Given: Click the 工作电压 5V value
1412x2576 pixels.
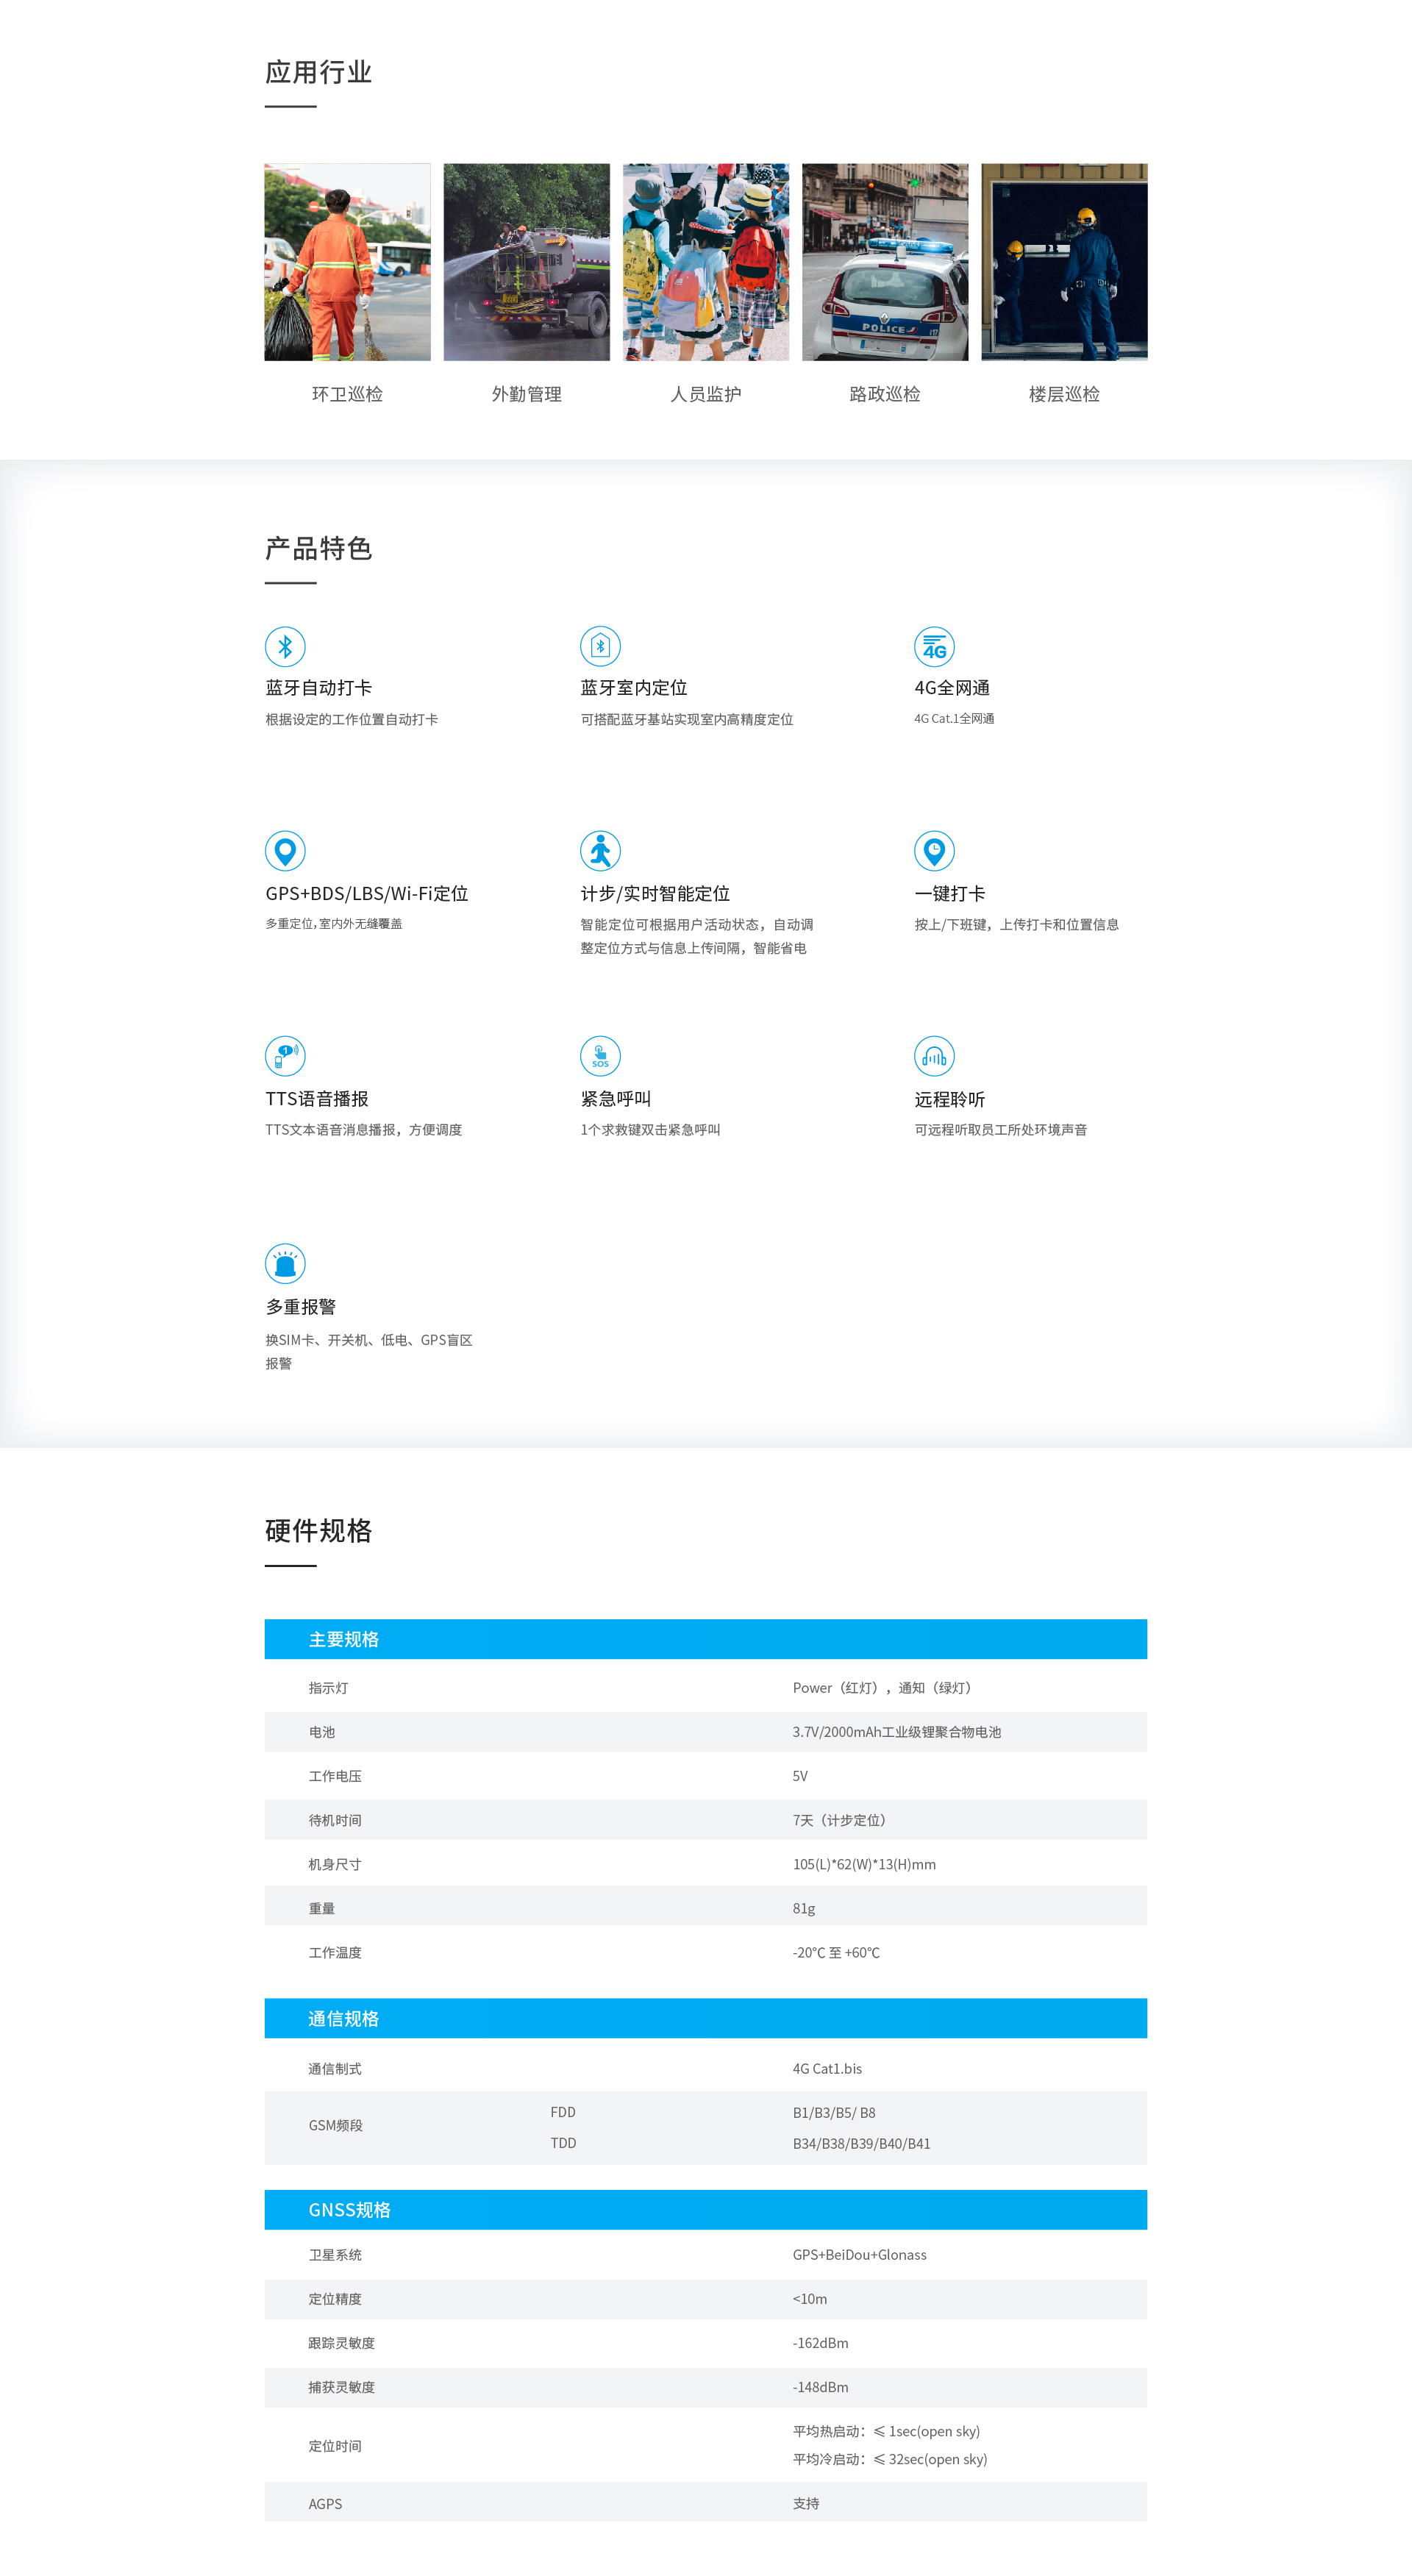Looking at the screenshot, I should click(x=800, y=1776).
